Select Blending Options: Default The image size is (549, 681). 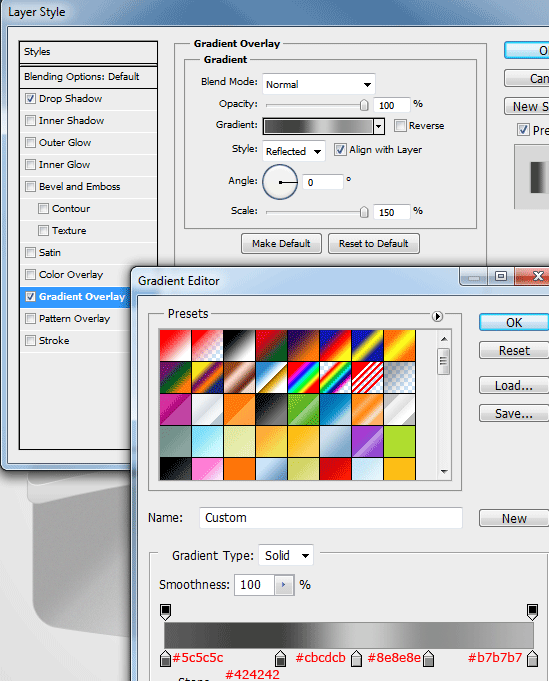(x=88, y=77)
